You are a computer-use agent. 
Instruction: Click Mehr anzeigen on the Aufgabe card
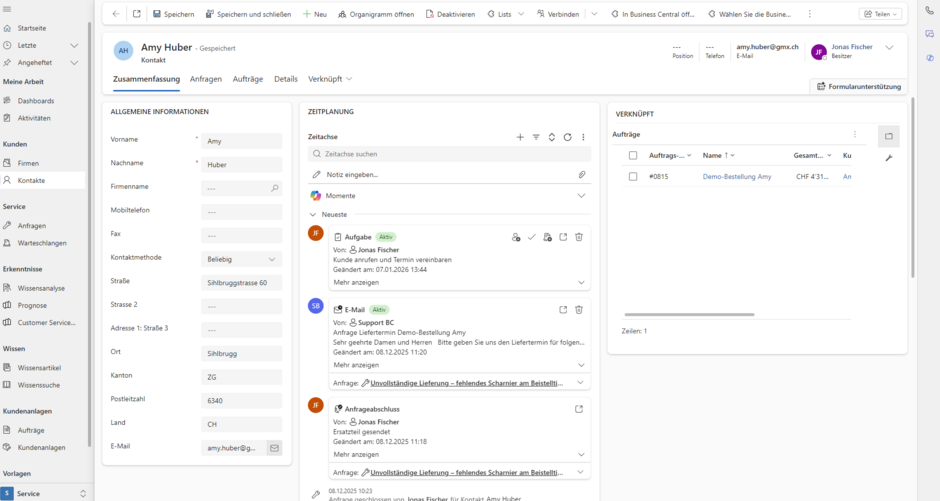coord(356,282)
